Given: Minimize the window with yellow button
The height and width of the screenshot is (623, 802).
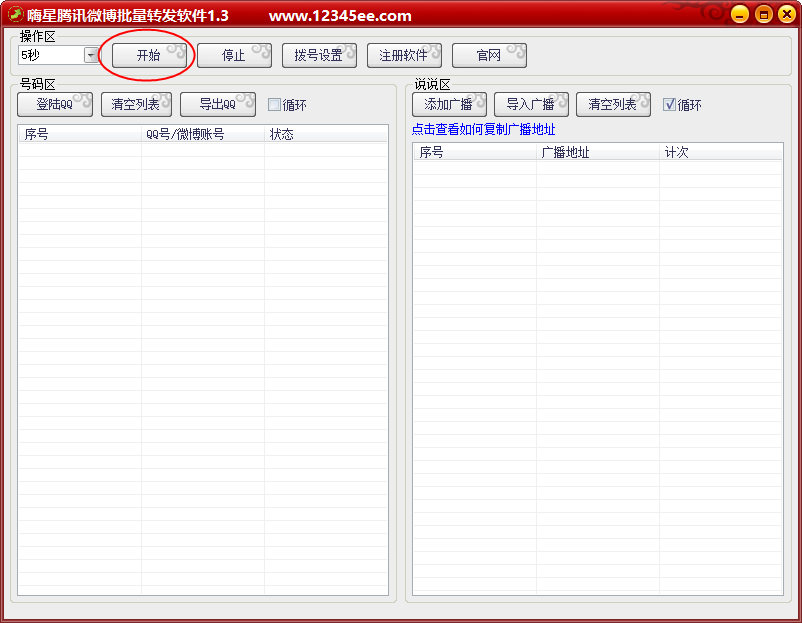Looking at the screenshot, I should (740, 14).
